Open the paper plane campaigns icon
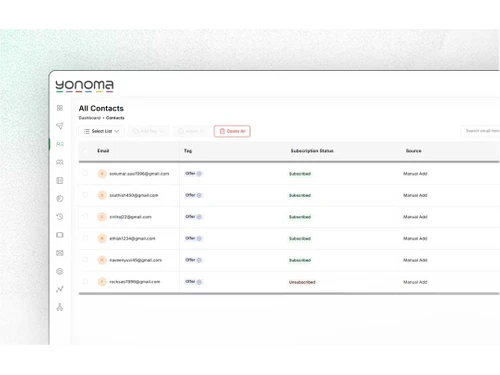This screenshot has height=375, width=500. point(60,126)
